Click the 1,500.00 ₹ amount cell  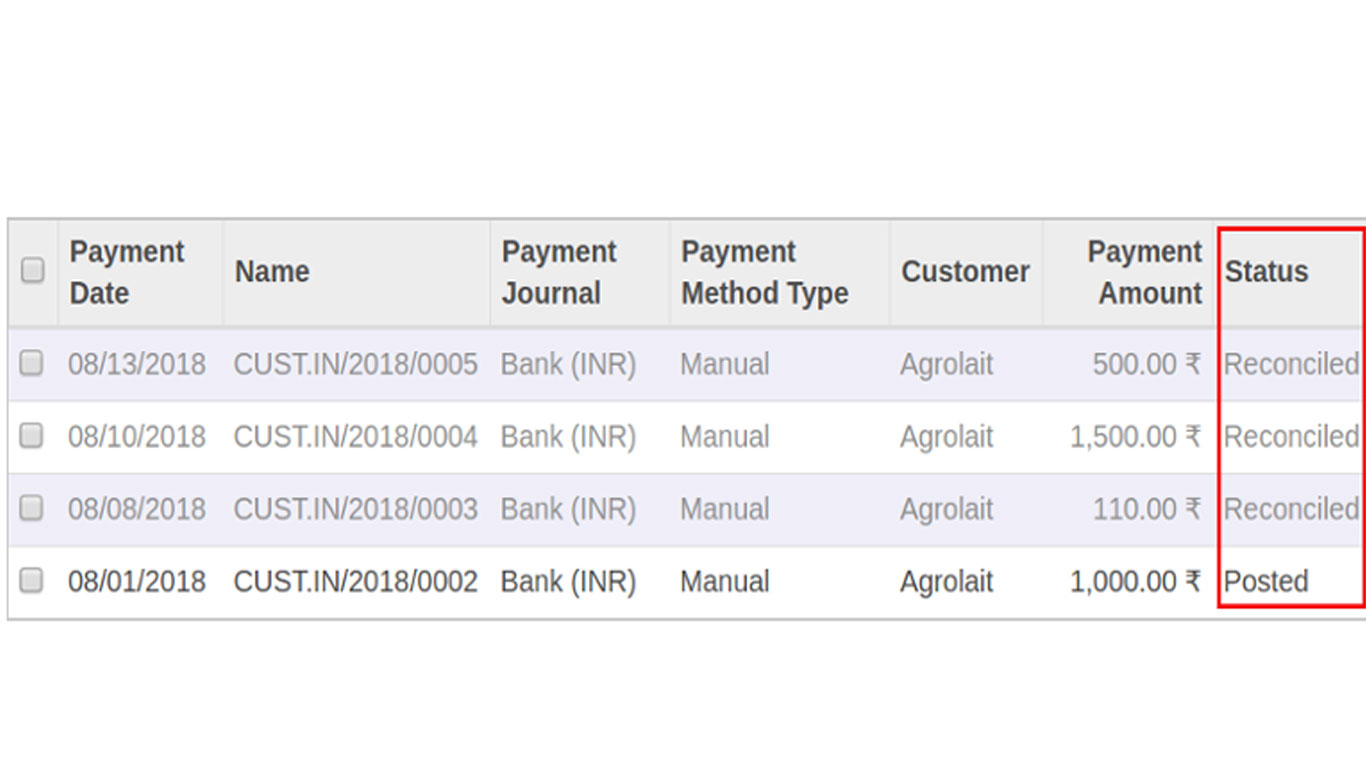(1135, 437)
